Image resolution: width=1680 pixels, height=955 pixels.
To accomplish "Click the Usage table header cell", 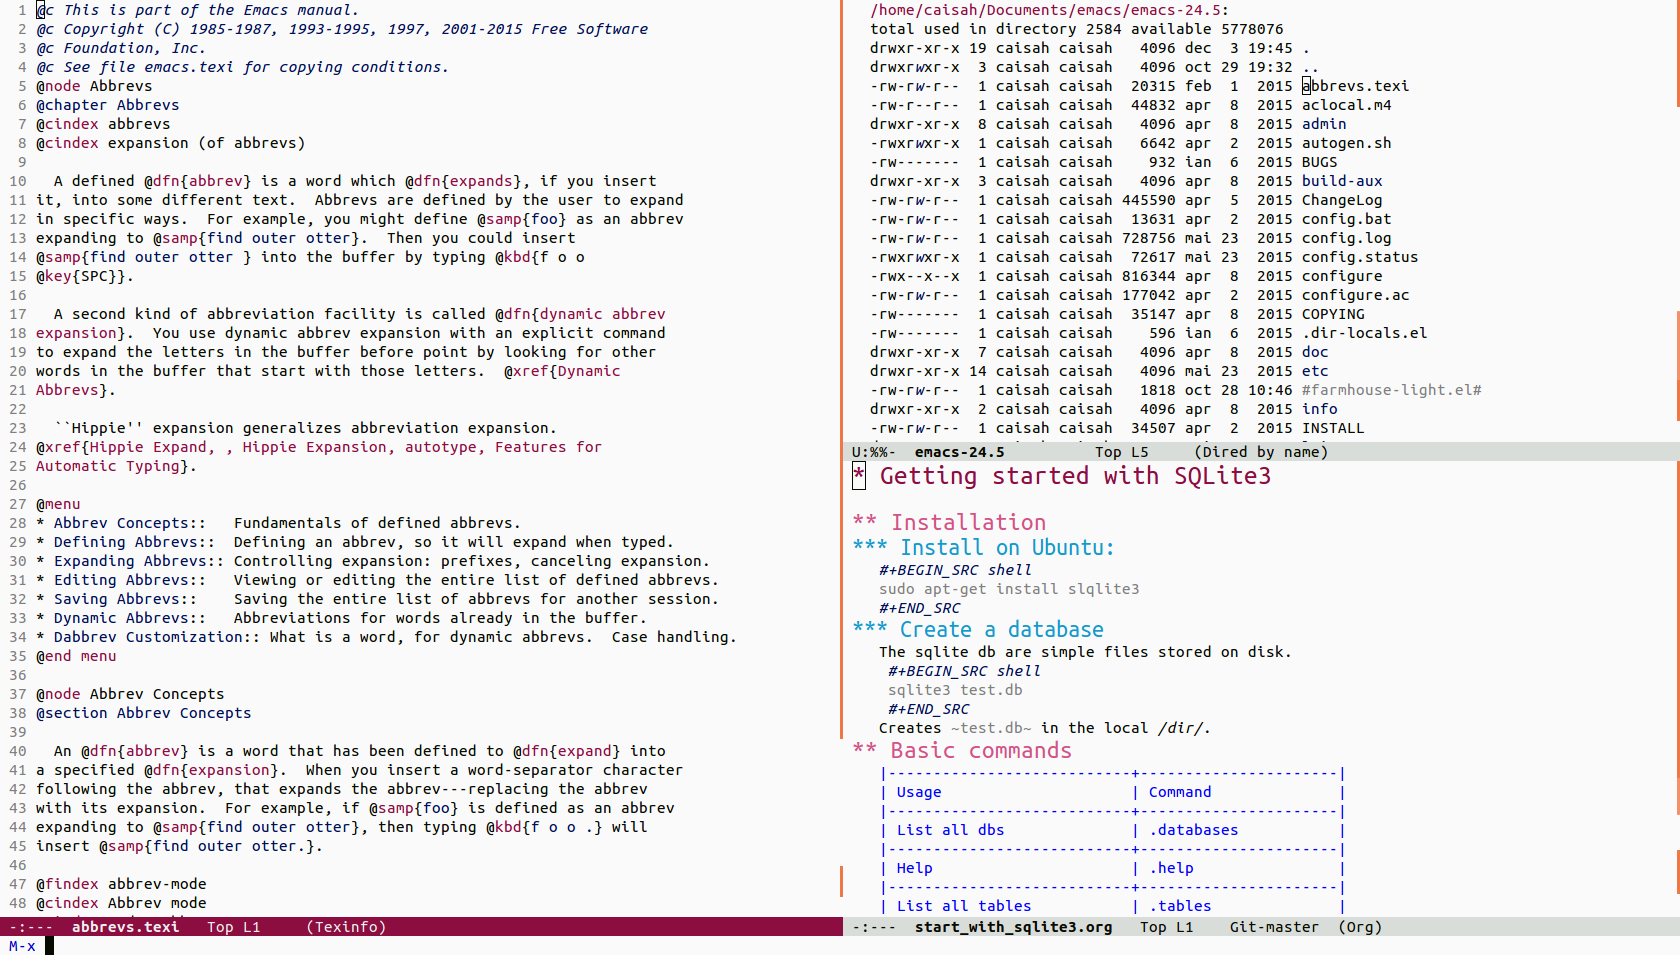I will (919, 792).
